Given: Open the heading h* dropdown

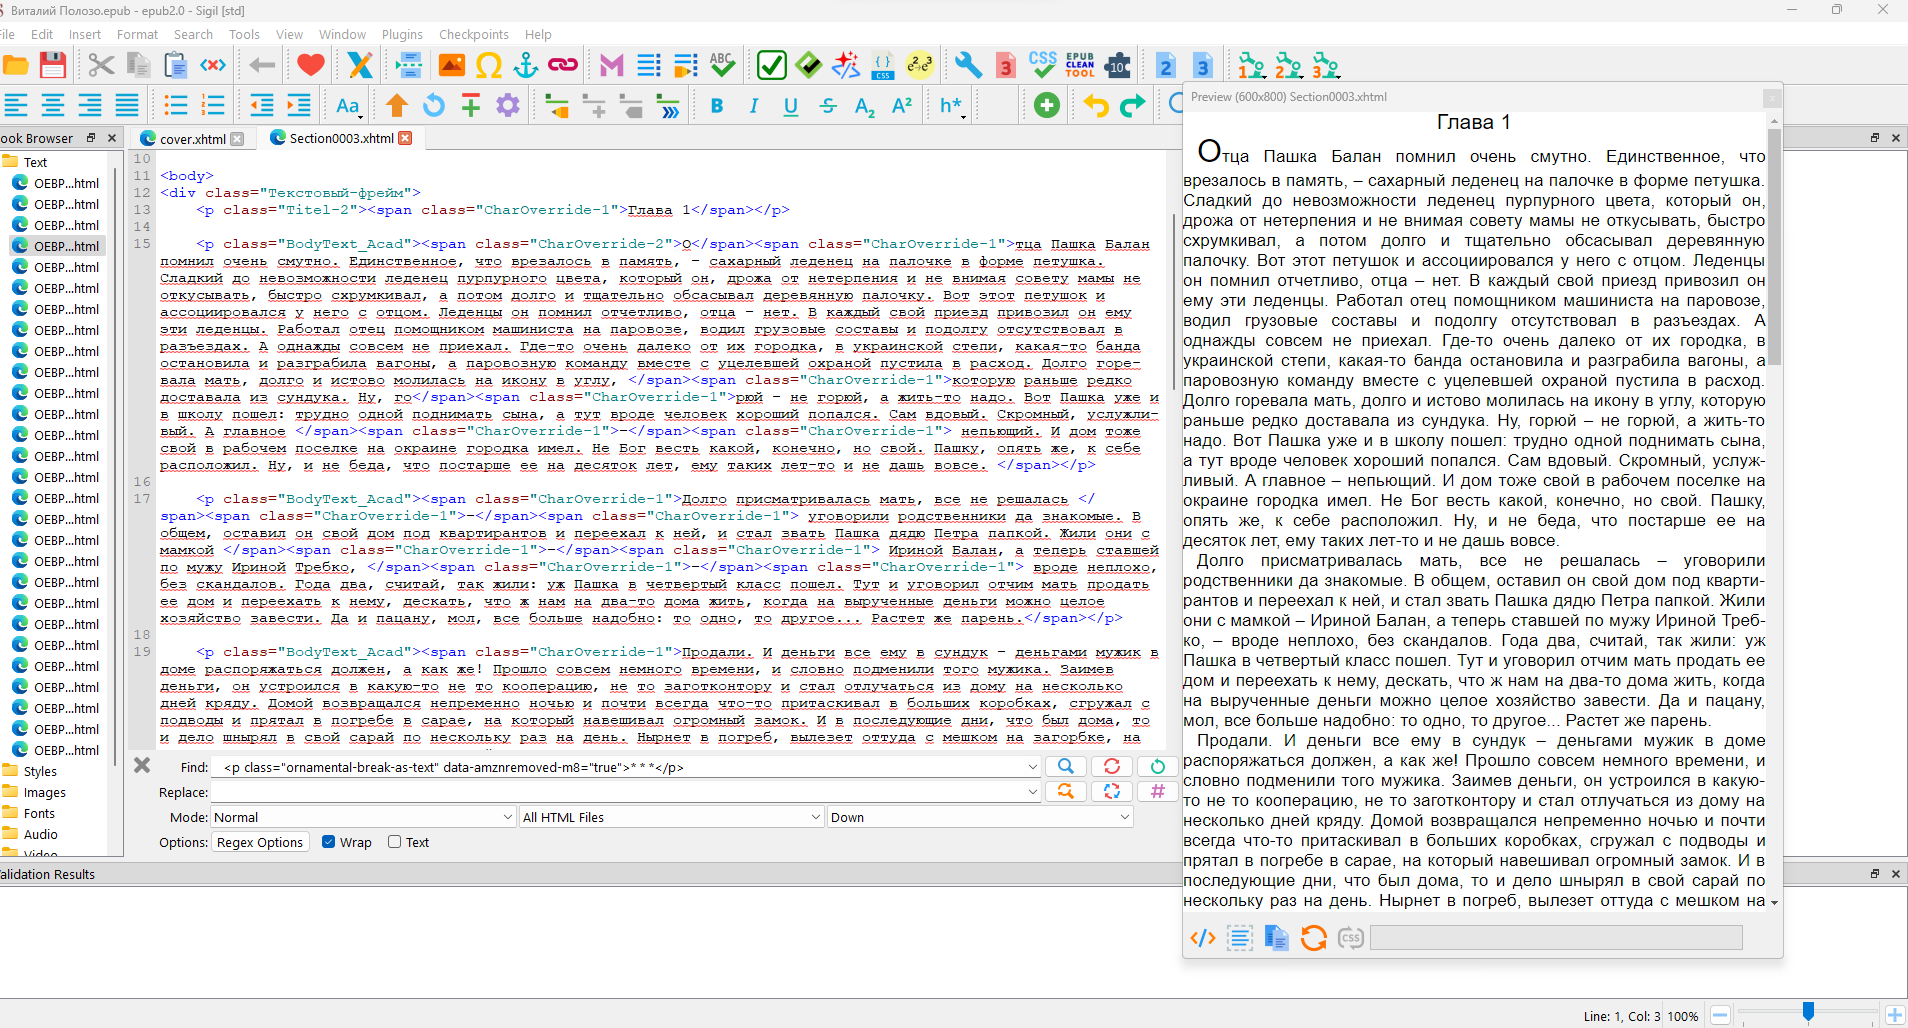Looking at the screenshot, I should click(951, 106).
